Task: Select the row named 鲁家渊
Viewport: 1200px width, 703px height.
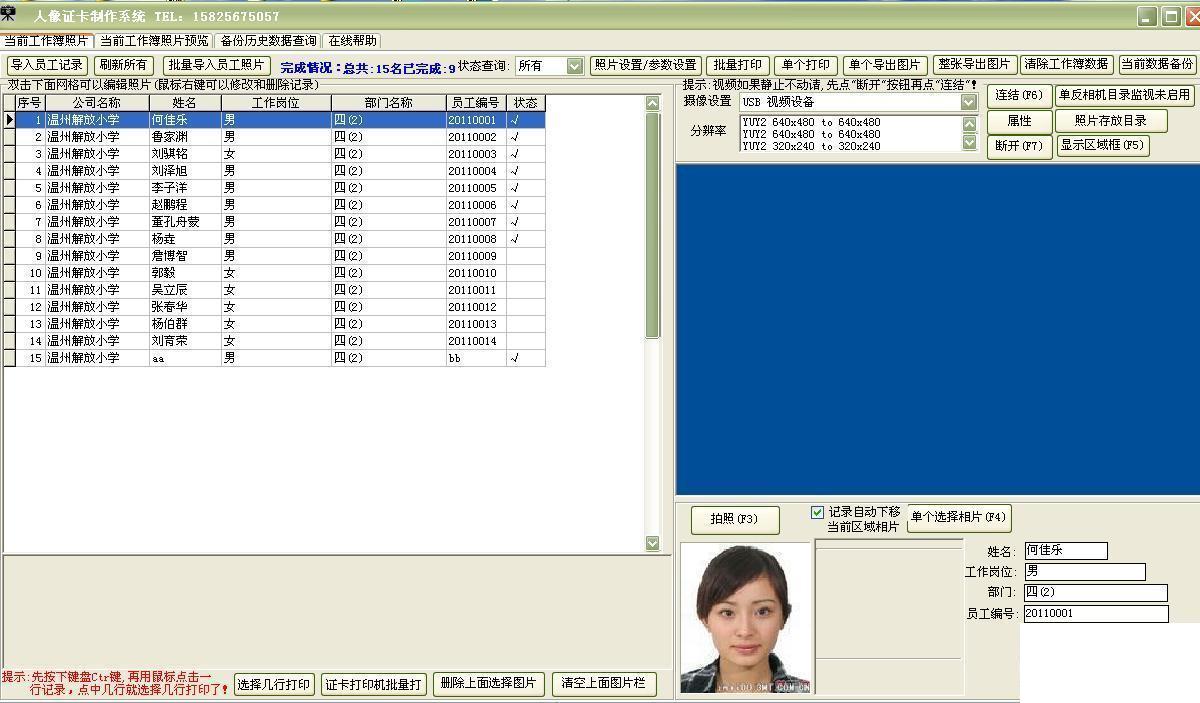Action: (275, 137)
